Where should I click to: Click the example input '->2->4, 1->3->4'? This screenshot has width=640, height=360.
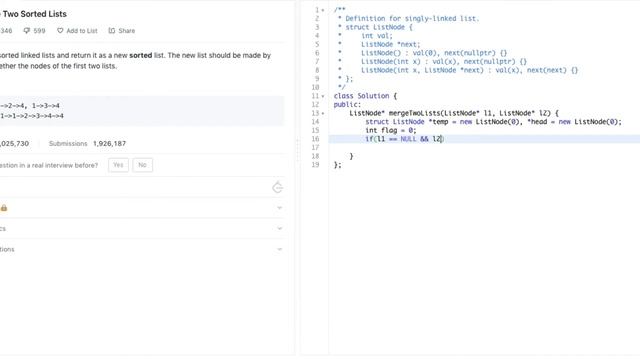click(30, 106)
